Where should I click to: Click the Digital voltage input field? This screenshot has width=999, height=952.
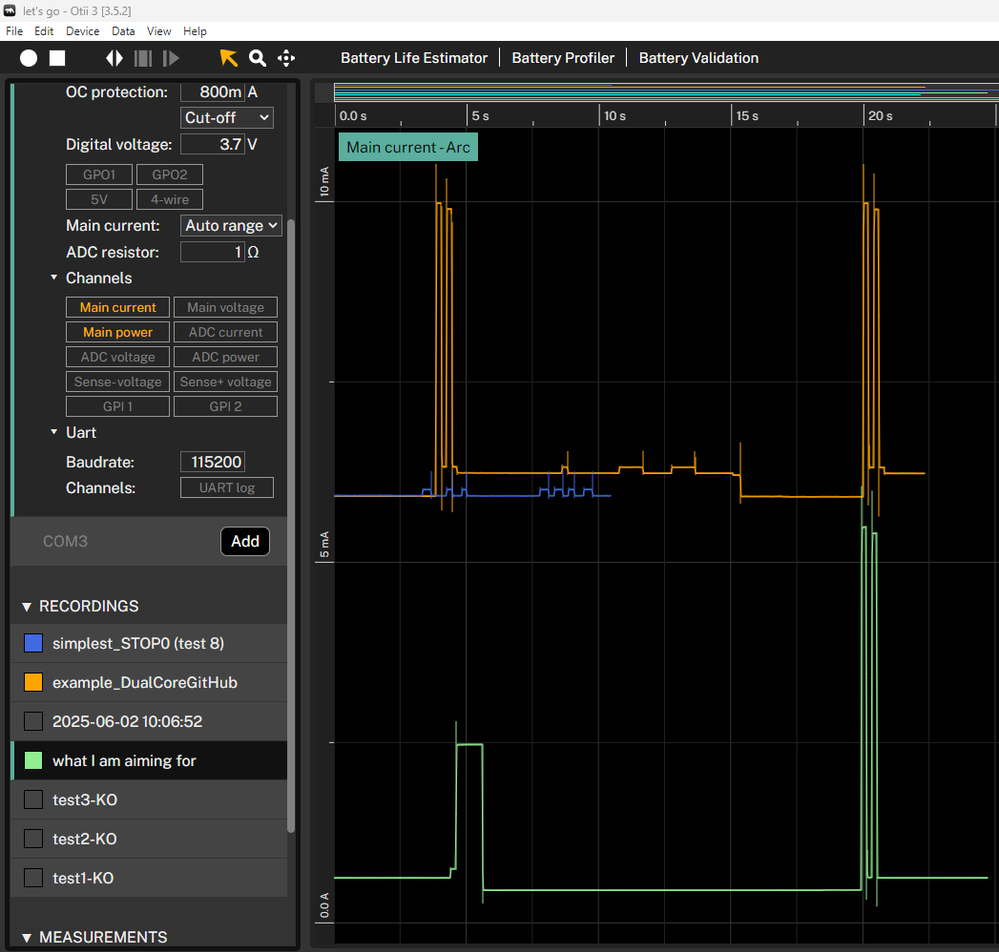[213, 144]
